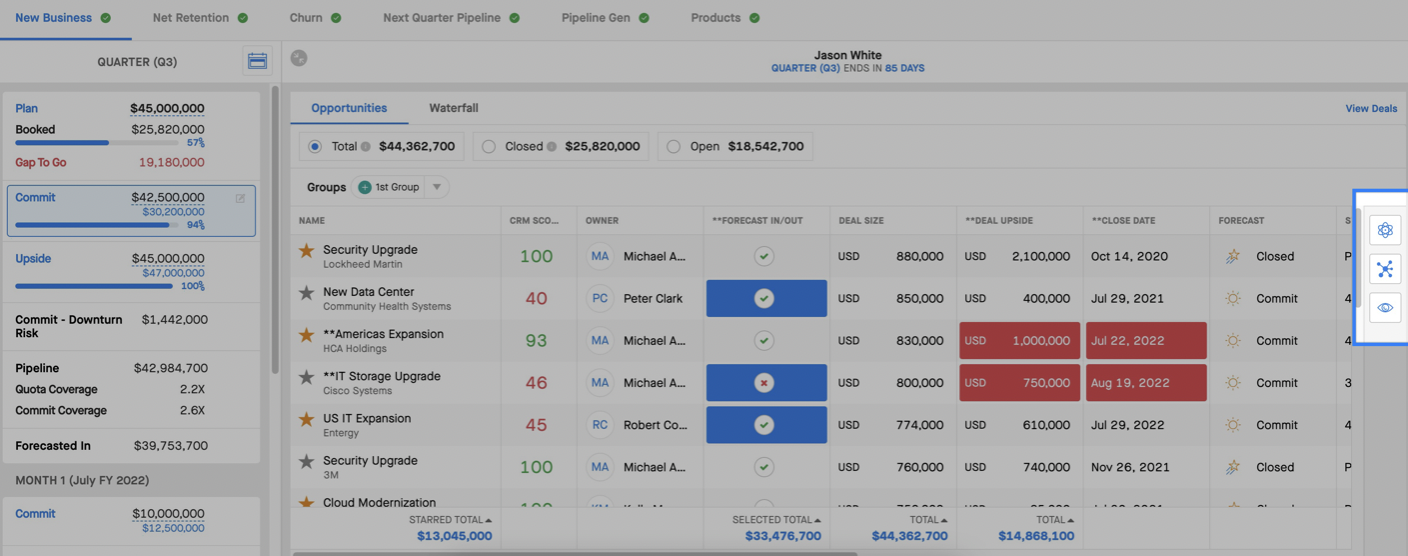Click the edit pencil icon on Commit card

(240, 198)
